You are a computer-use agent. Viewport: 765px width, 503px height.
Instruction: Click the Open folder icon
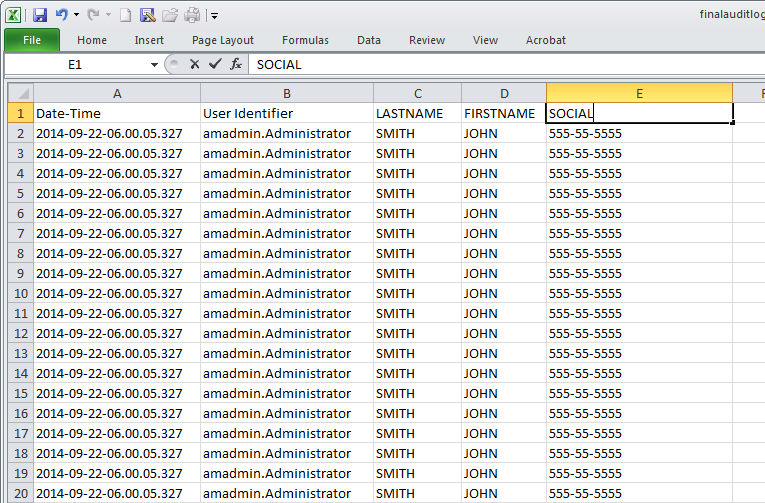click(170, 16)
